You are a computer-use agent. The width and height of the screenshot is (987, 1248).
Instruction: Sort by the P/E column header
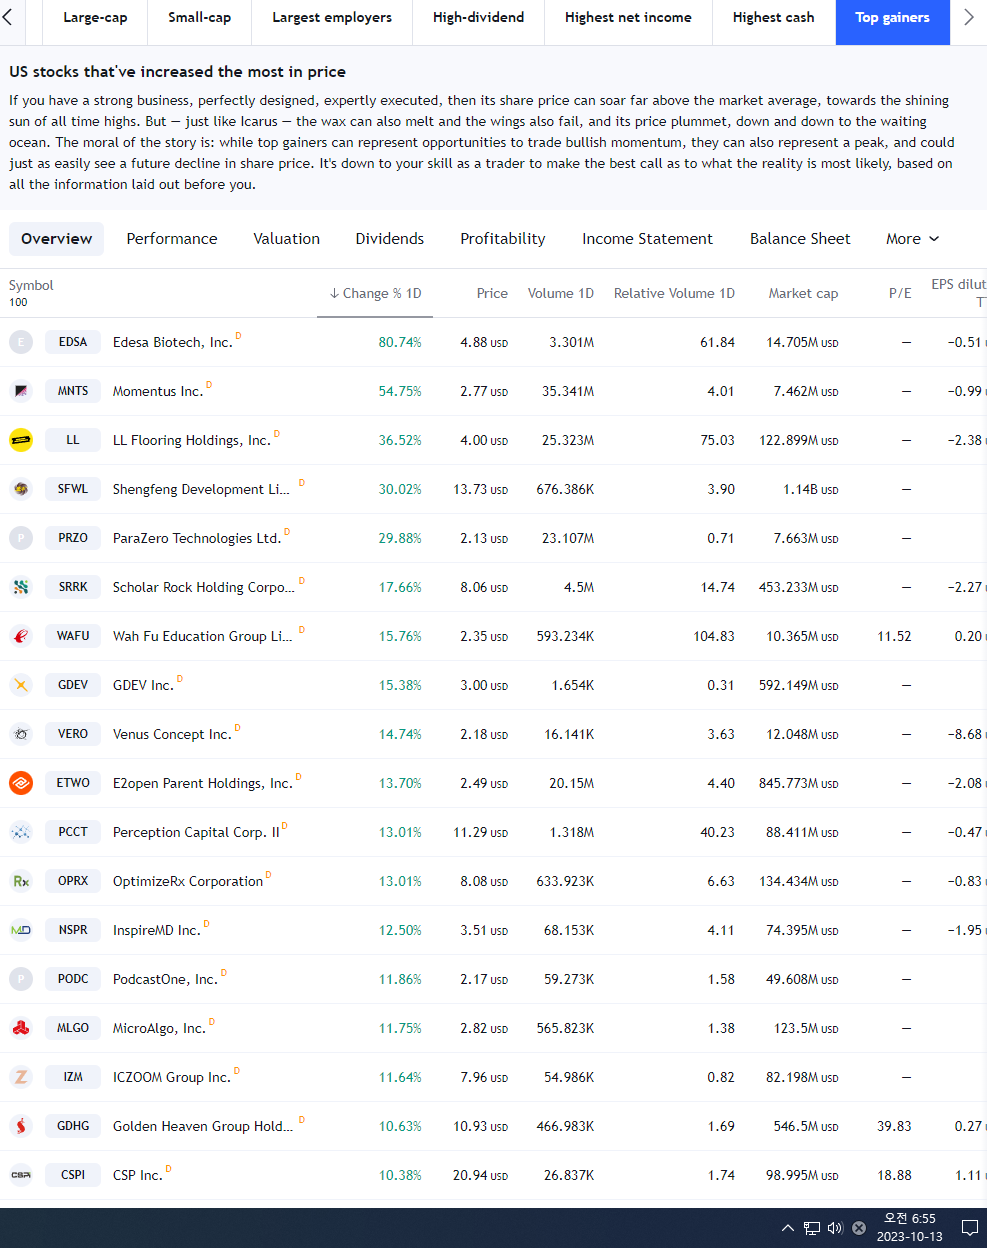pyautogui.click(x=900, y=293)
